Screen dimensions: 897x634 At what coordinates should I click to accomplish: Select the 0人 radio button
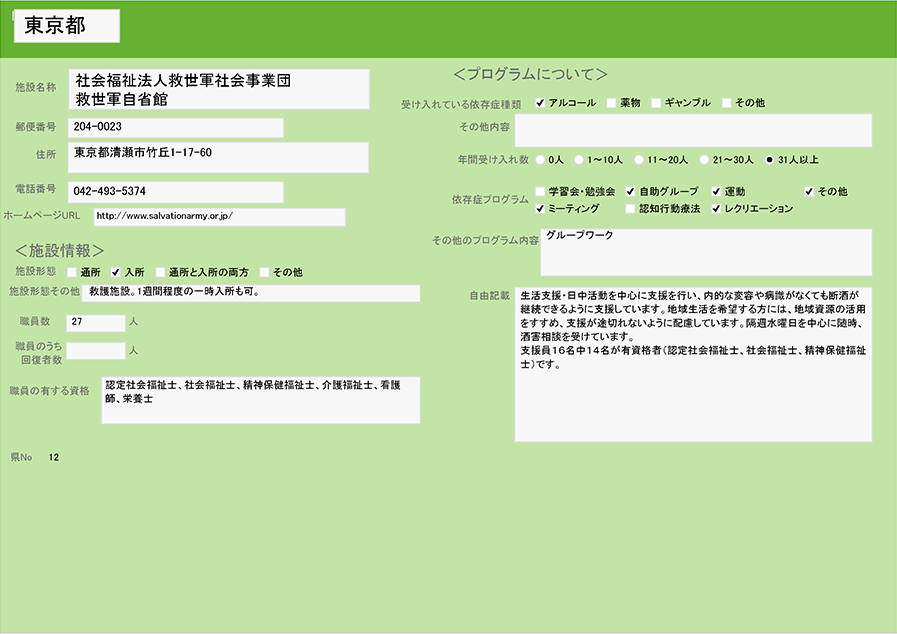[541, 159]
